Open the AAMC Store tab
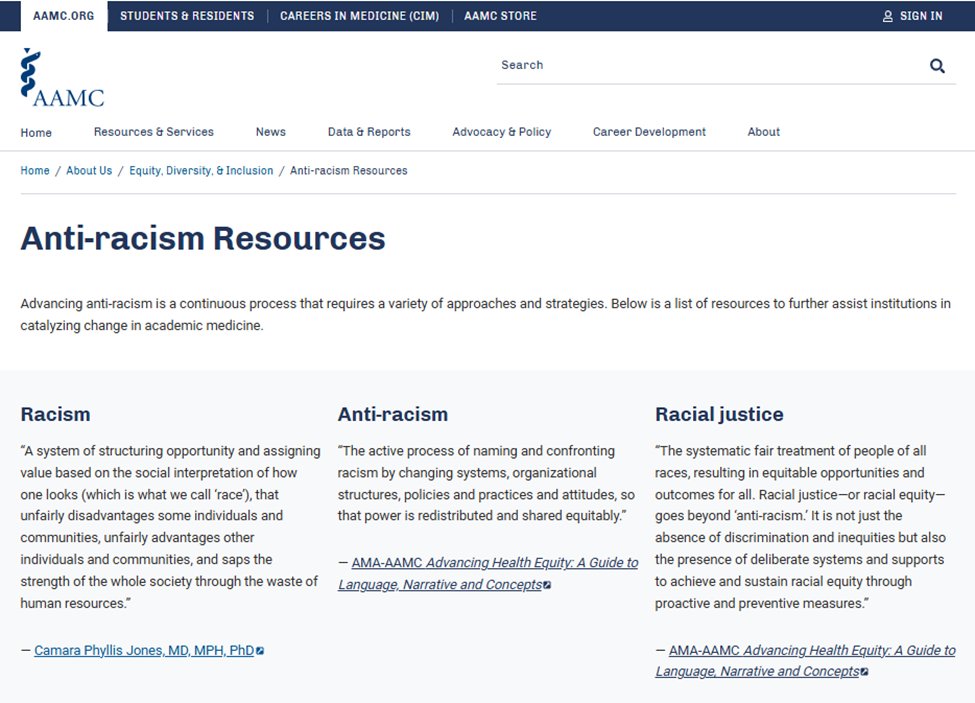Screen dimensions: 975x703 point(500,16)
